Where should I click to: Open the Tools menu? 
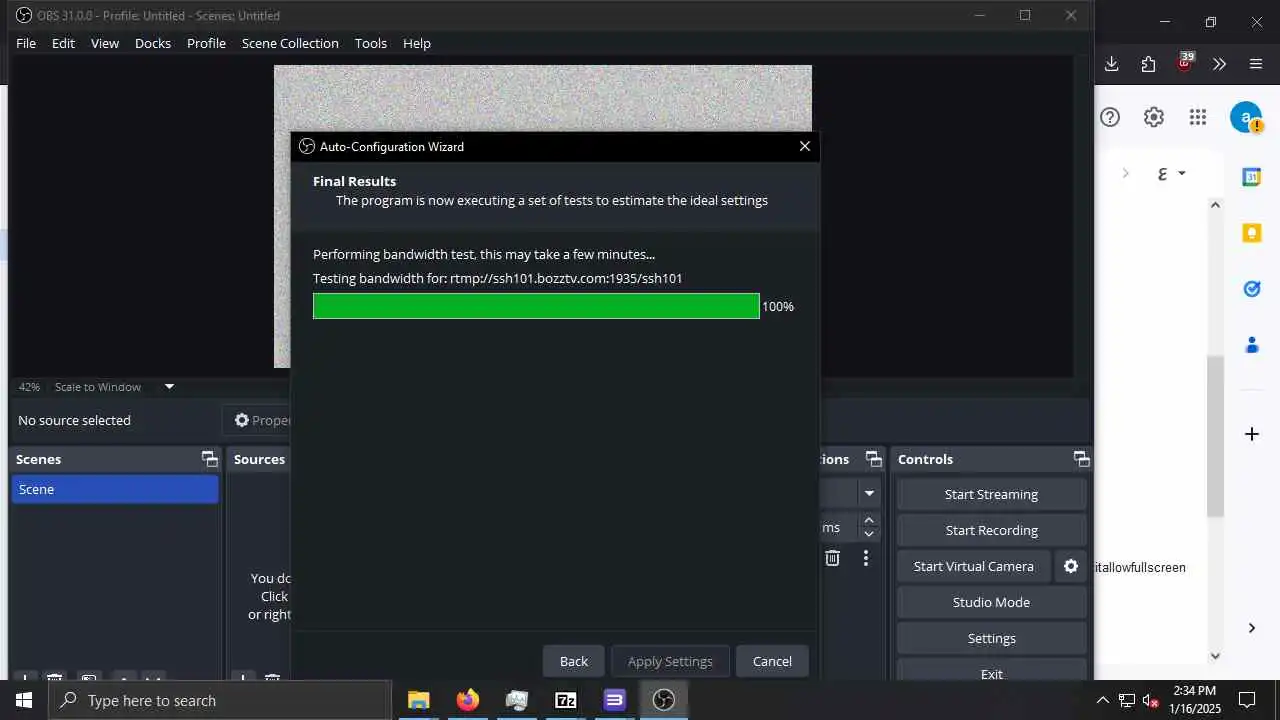pyautogui.click(x=371, y=43)
